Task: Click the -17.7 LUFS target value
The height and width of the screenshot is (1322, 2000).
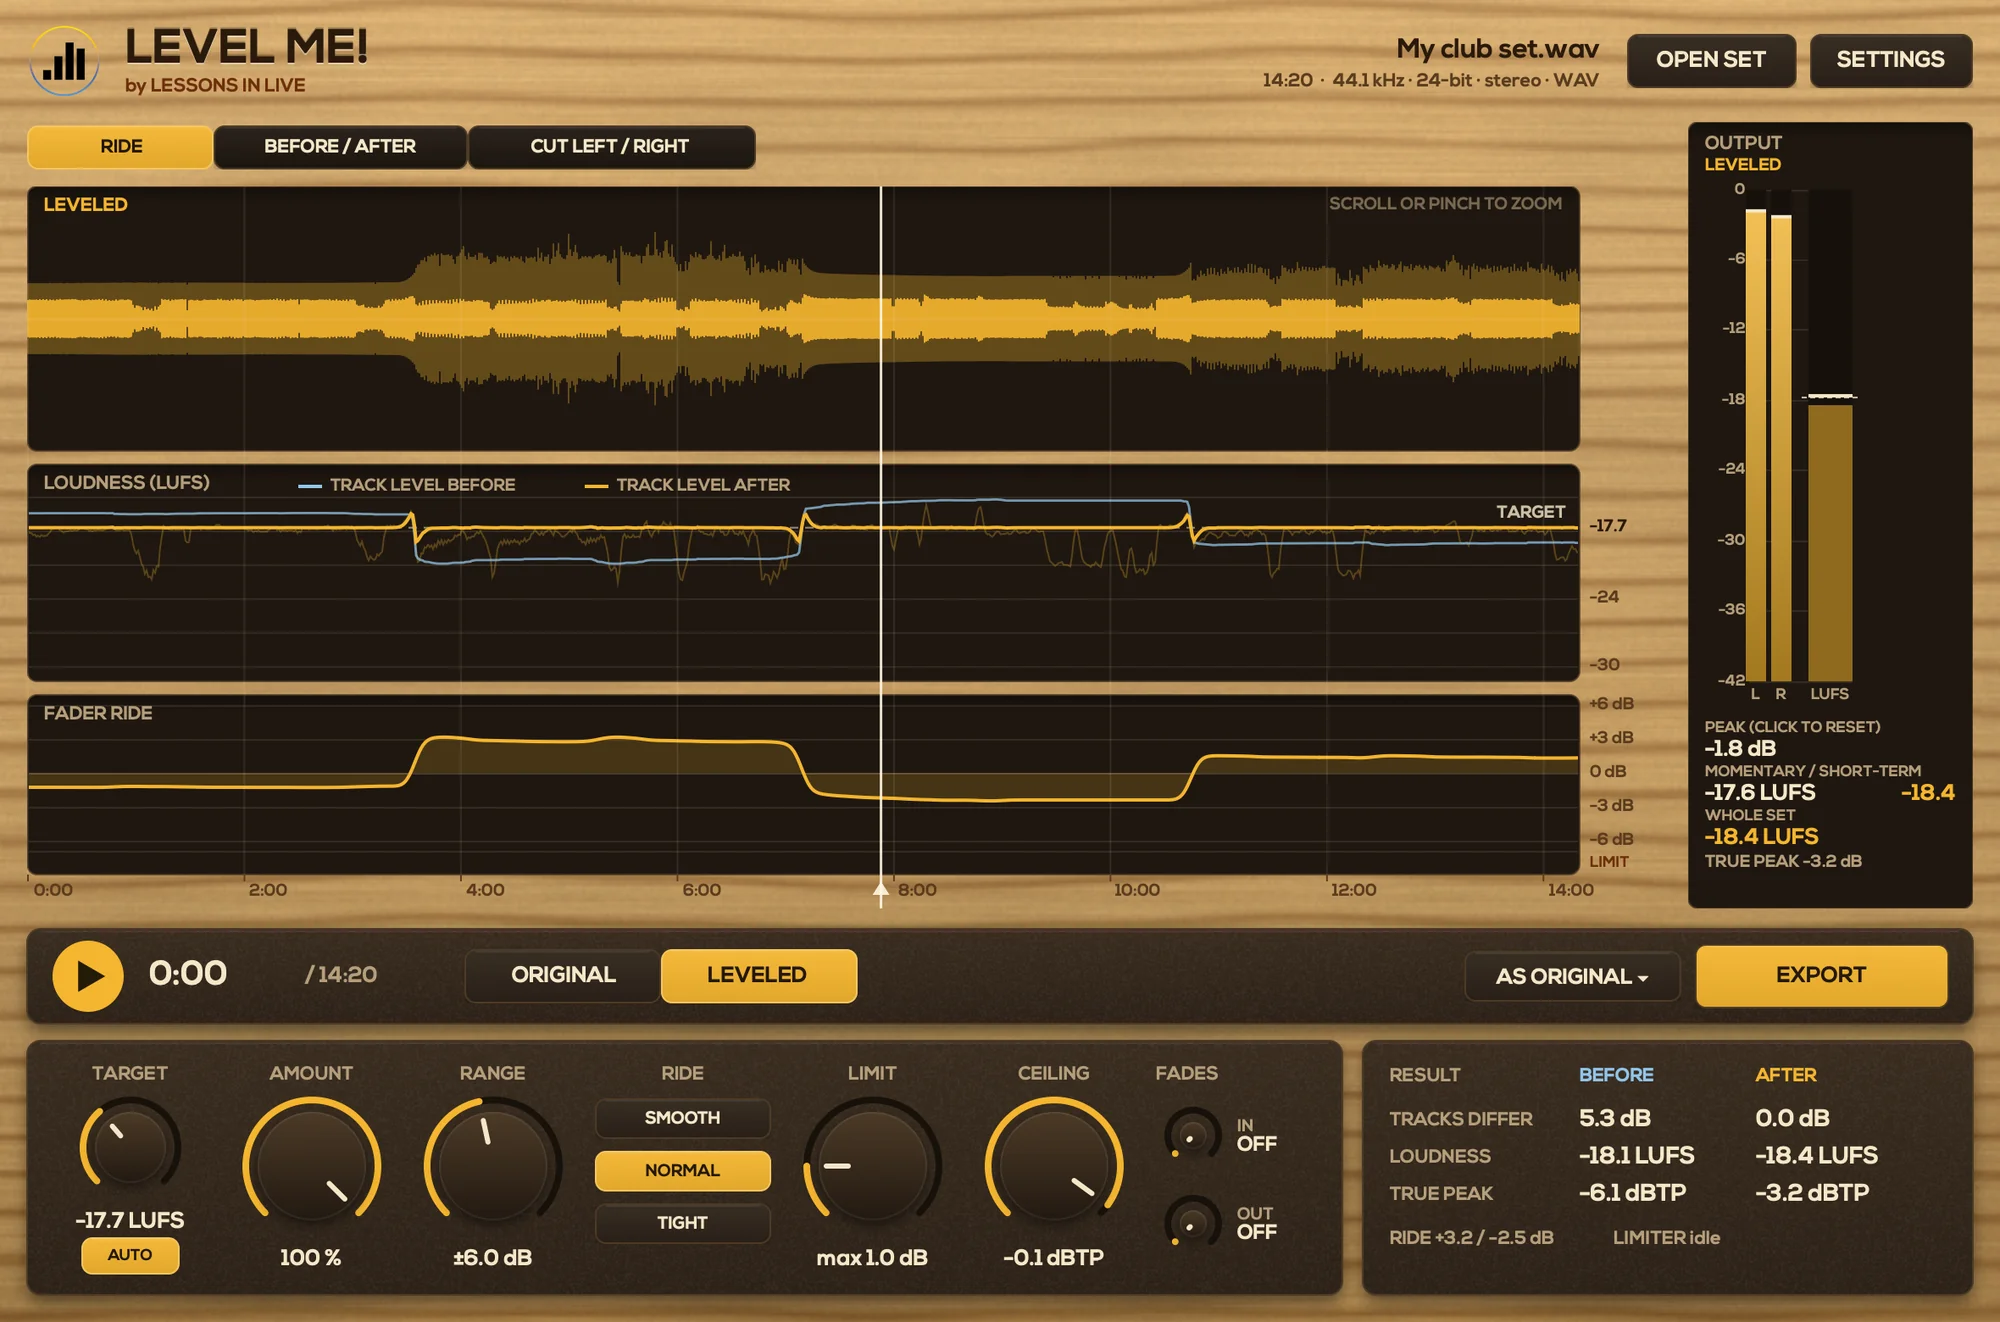Action: tap(130, 1220)
